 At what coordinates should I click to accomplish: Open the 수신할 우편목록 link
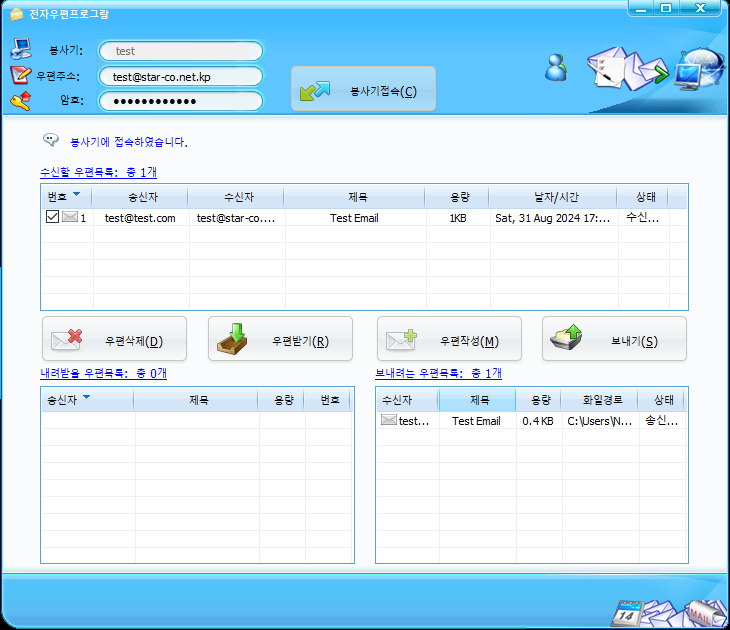click(x=98, y=172)
